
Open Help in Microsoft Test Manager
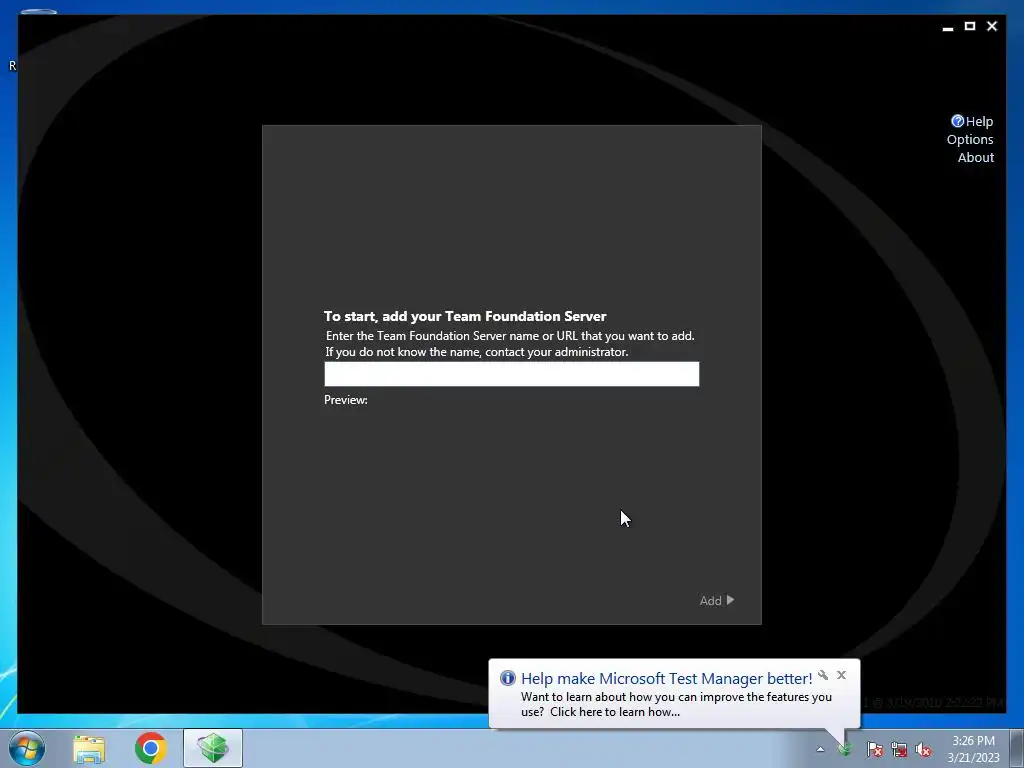tap(979, 121)
